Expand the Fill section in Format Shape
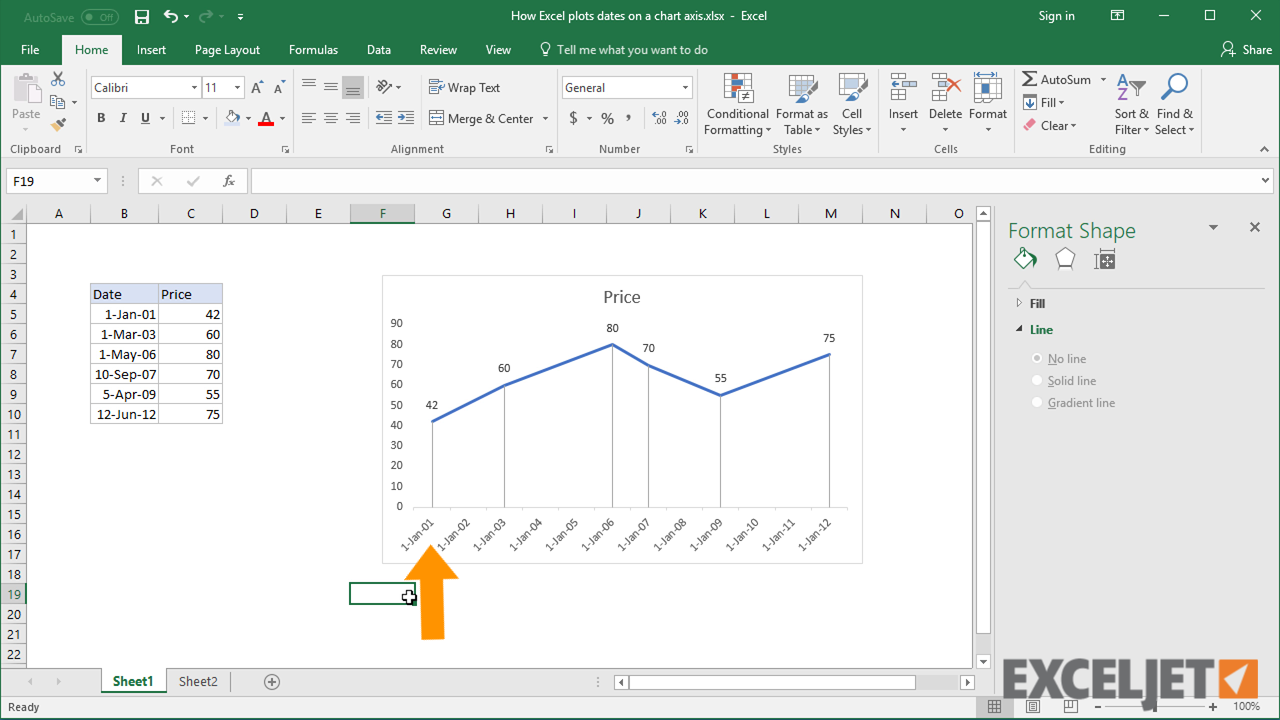This screenshot has height=720, width=1280. click(x=1019, y=303)
